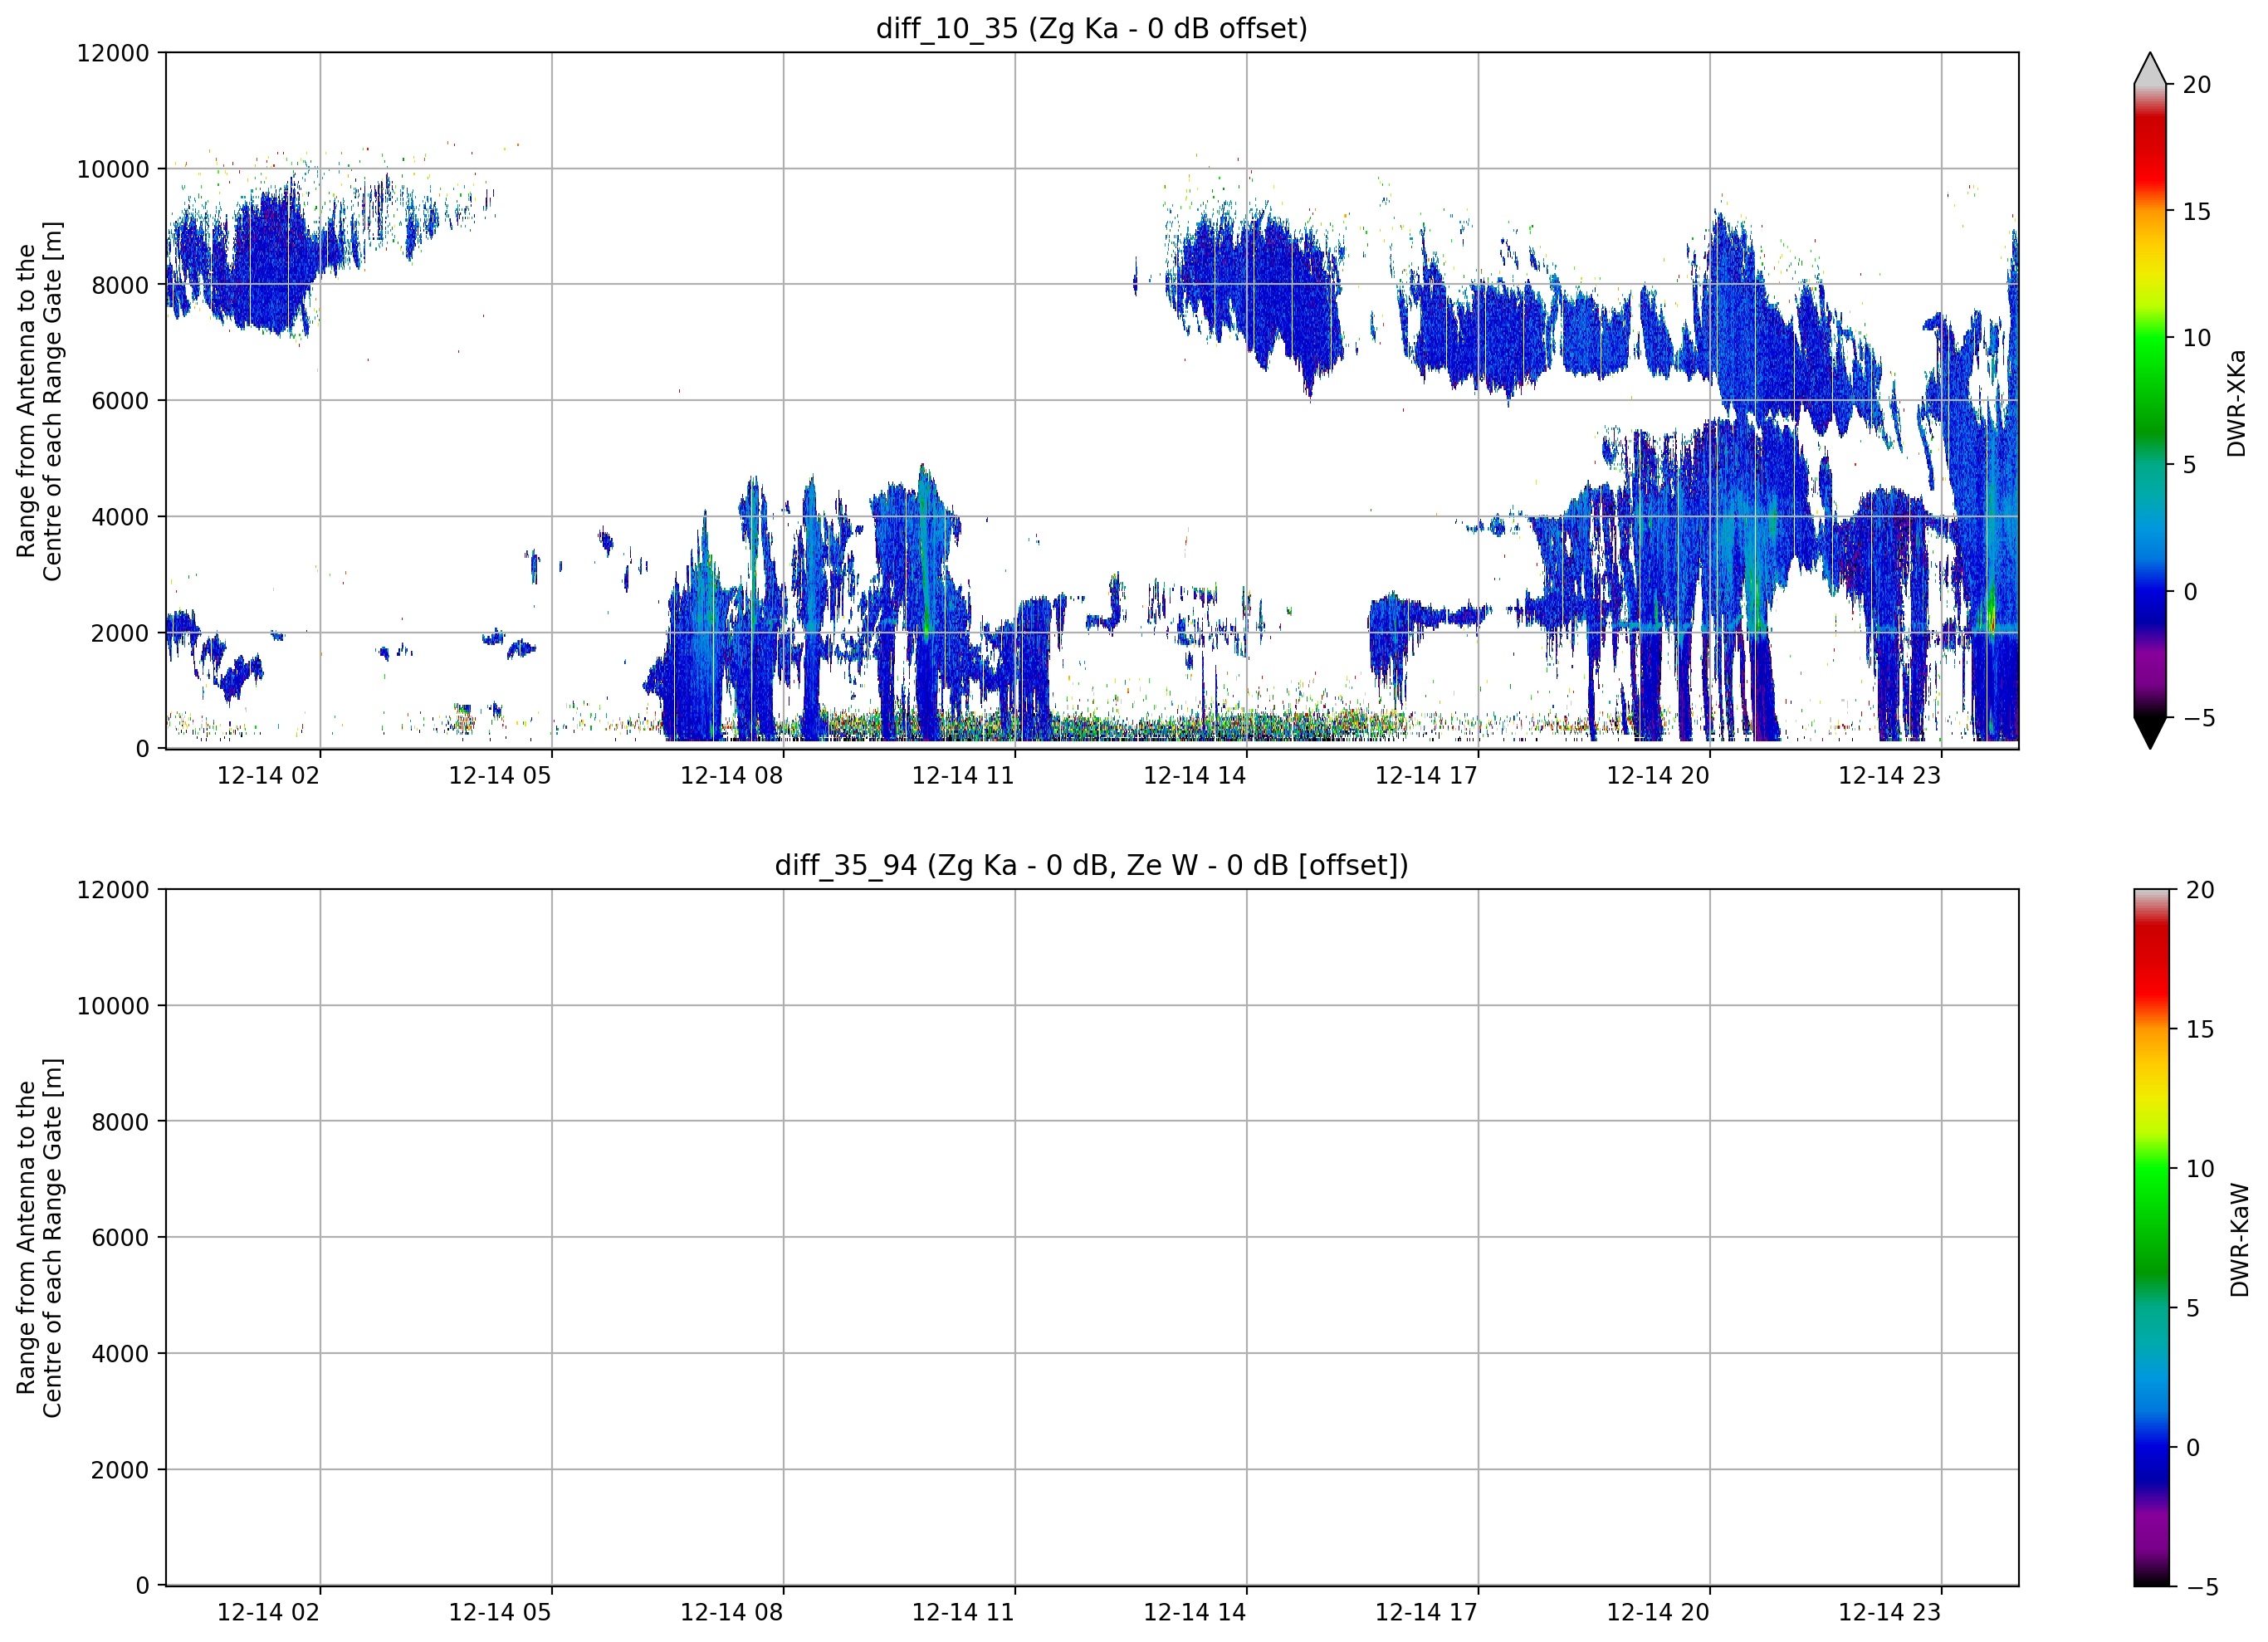Click the 0 tick on the DWR-KaW colorbar
2268x1642 pixels.
[2192, 1447]
